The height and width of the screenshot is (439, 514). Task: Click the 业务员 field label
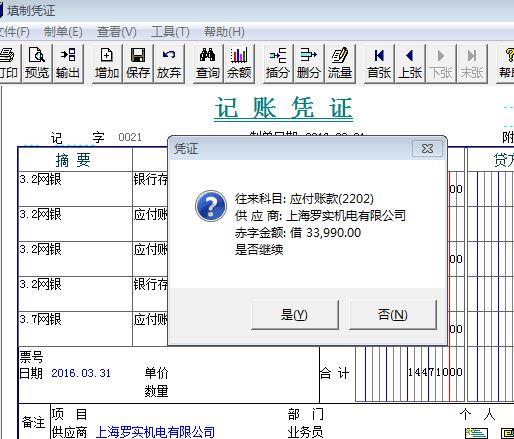(x=305, y=432)
